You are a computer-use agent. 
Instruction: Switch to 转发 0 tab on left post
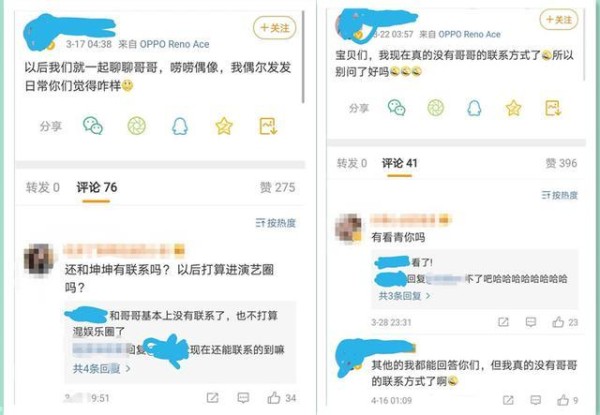point(42,187)
